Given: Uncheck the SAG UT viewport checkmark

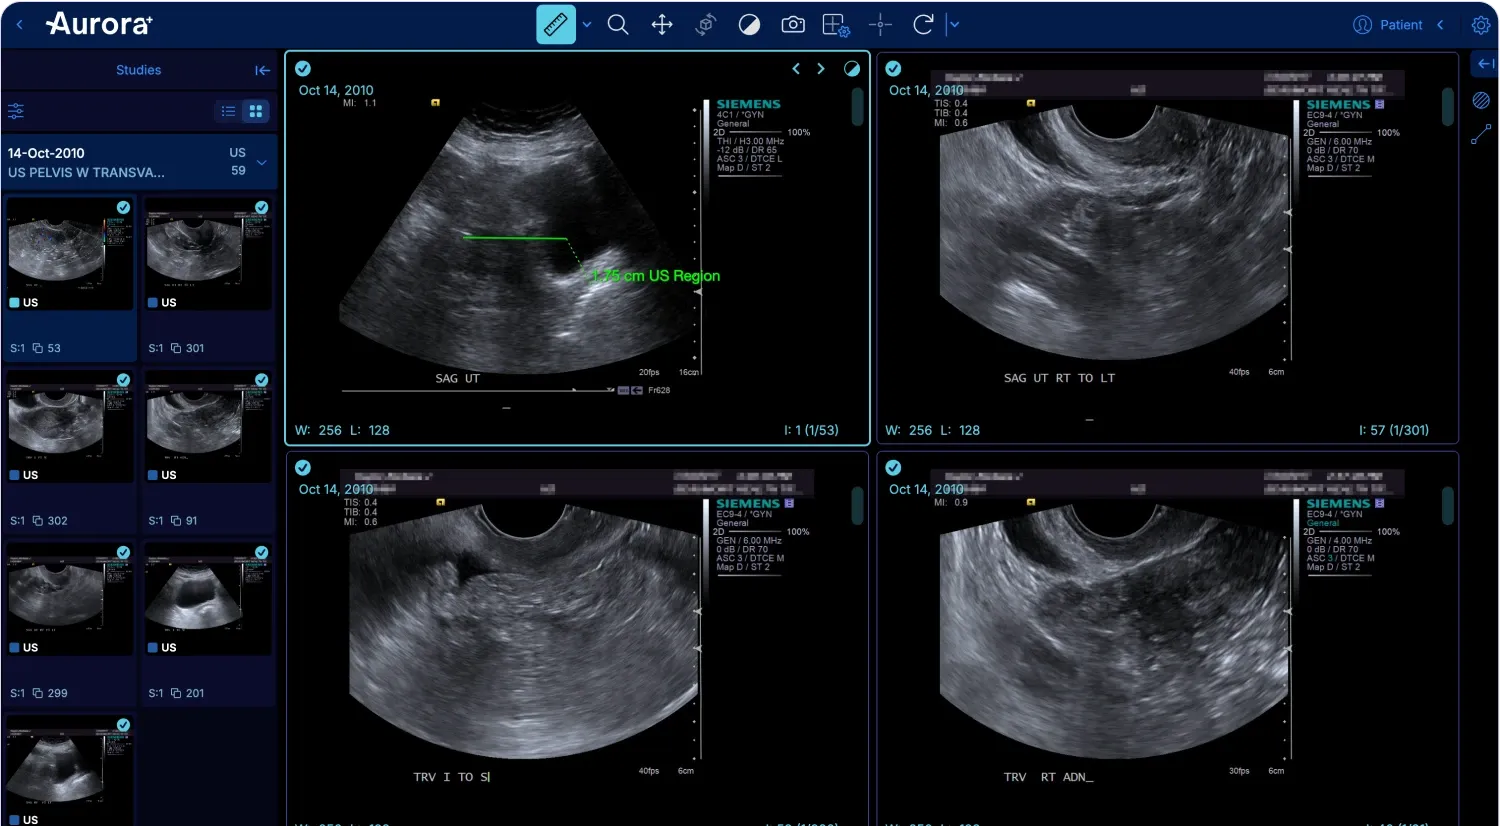Looking at the screenshot, I should (x=303, y=69).
